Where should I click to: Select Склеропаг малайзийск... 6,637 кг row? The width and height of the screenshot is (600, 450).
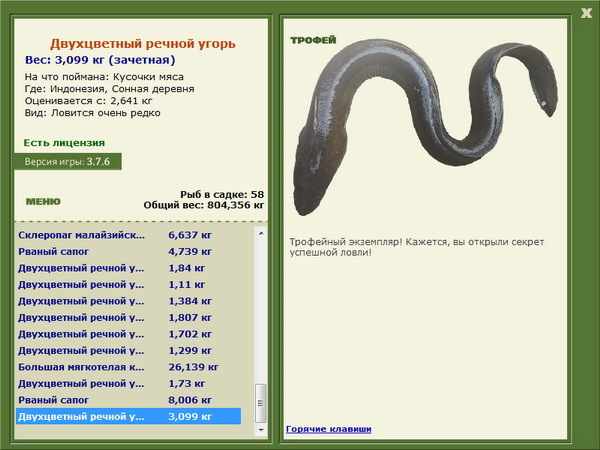(129, 235)
